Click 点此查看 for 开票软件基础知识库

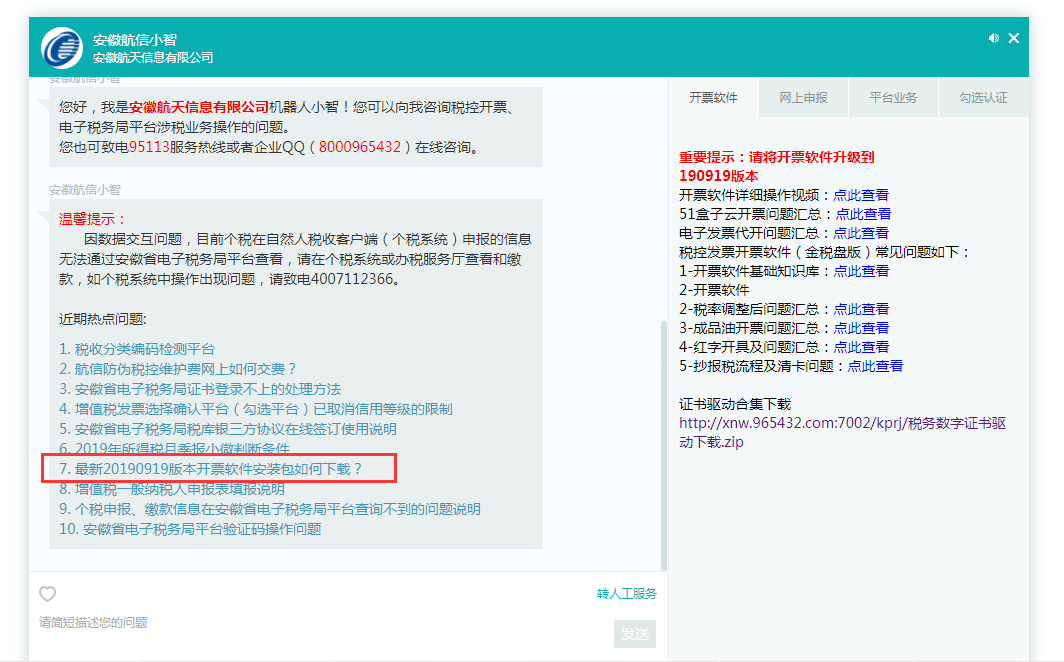click(x=860, y=271)
